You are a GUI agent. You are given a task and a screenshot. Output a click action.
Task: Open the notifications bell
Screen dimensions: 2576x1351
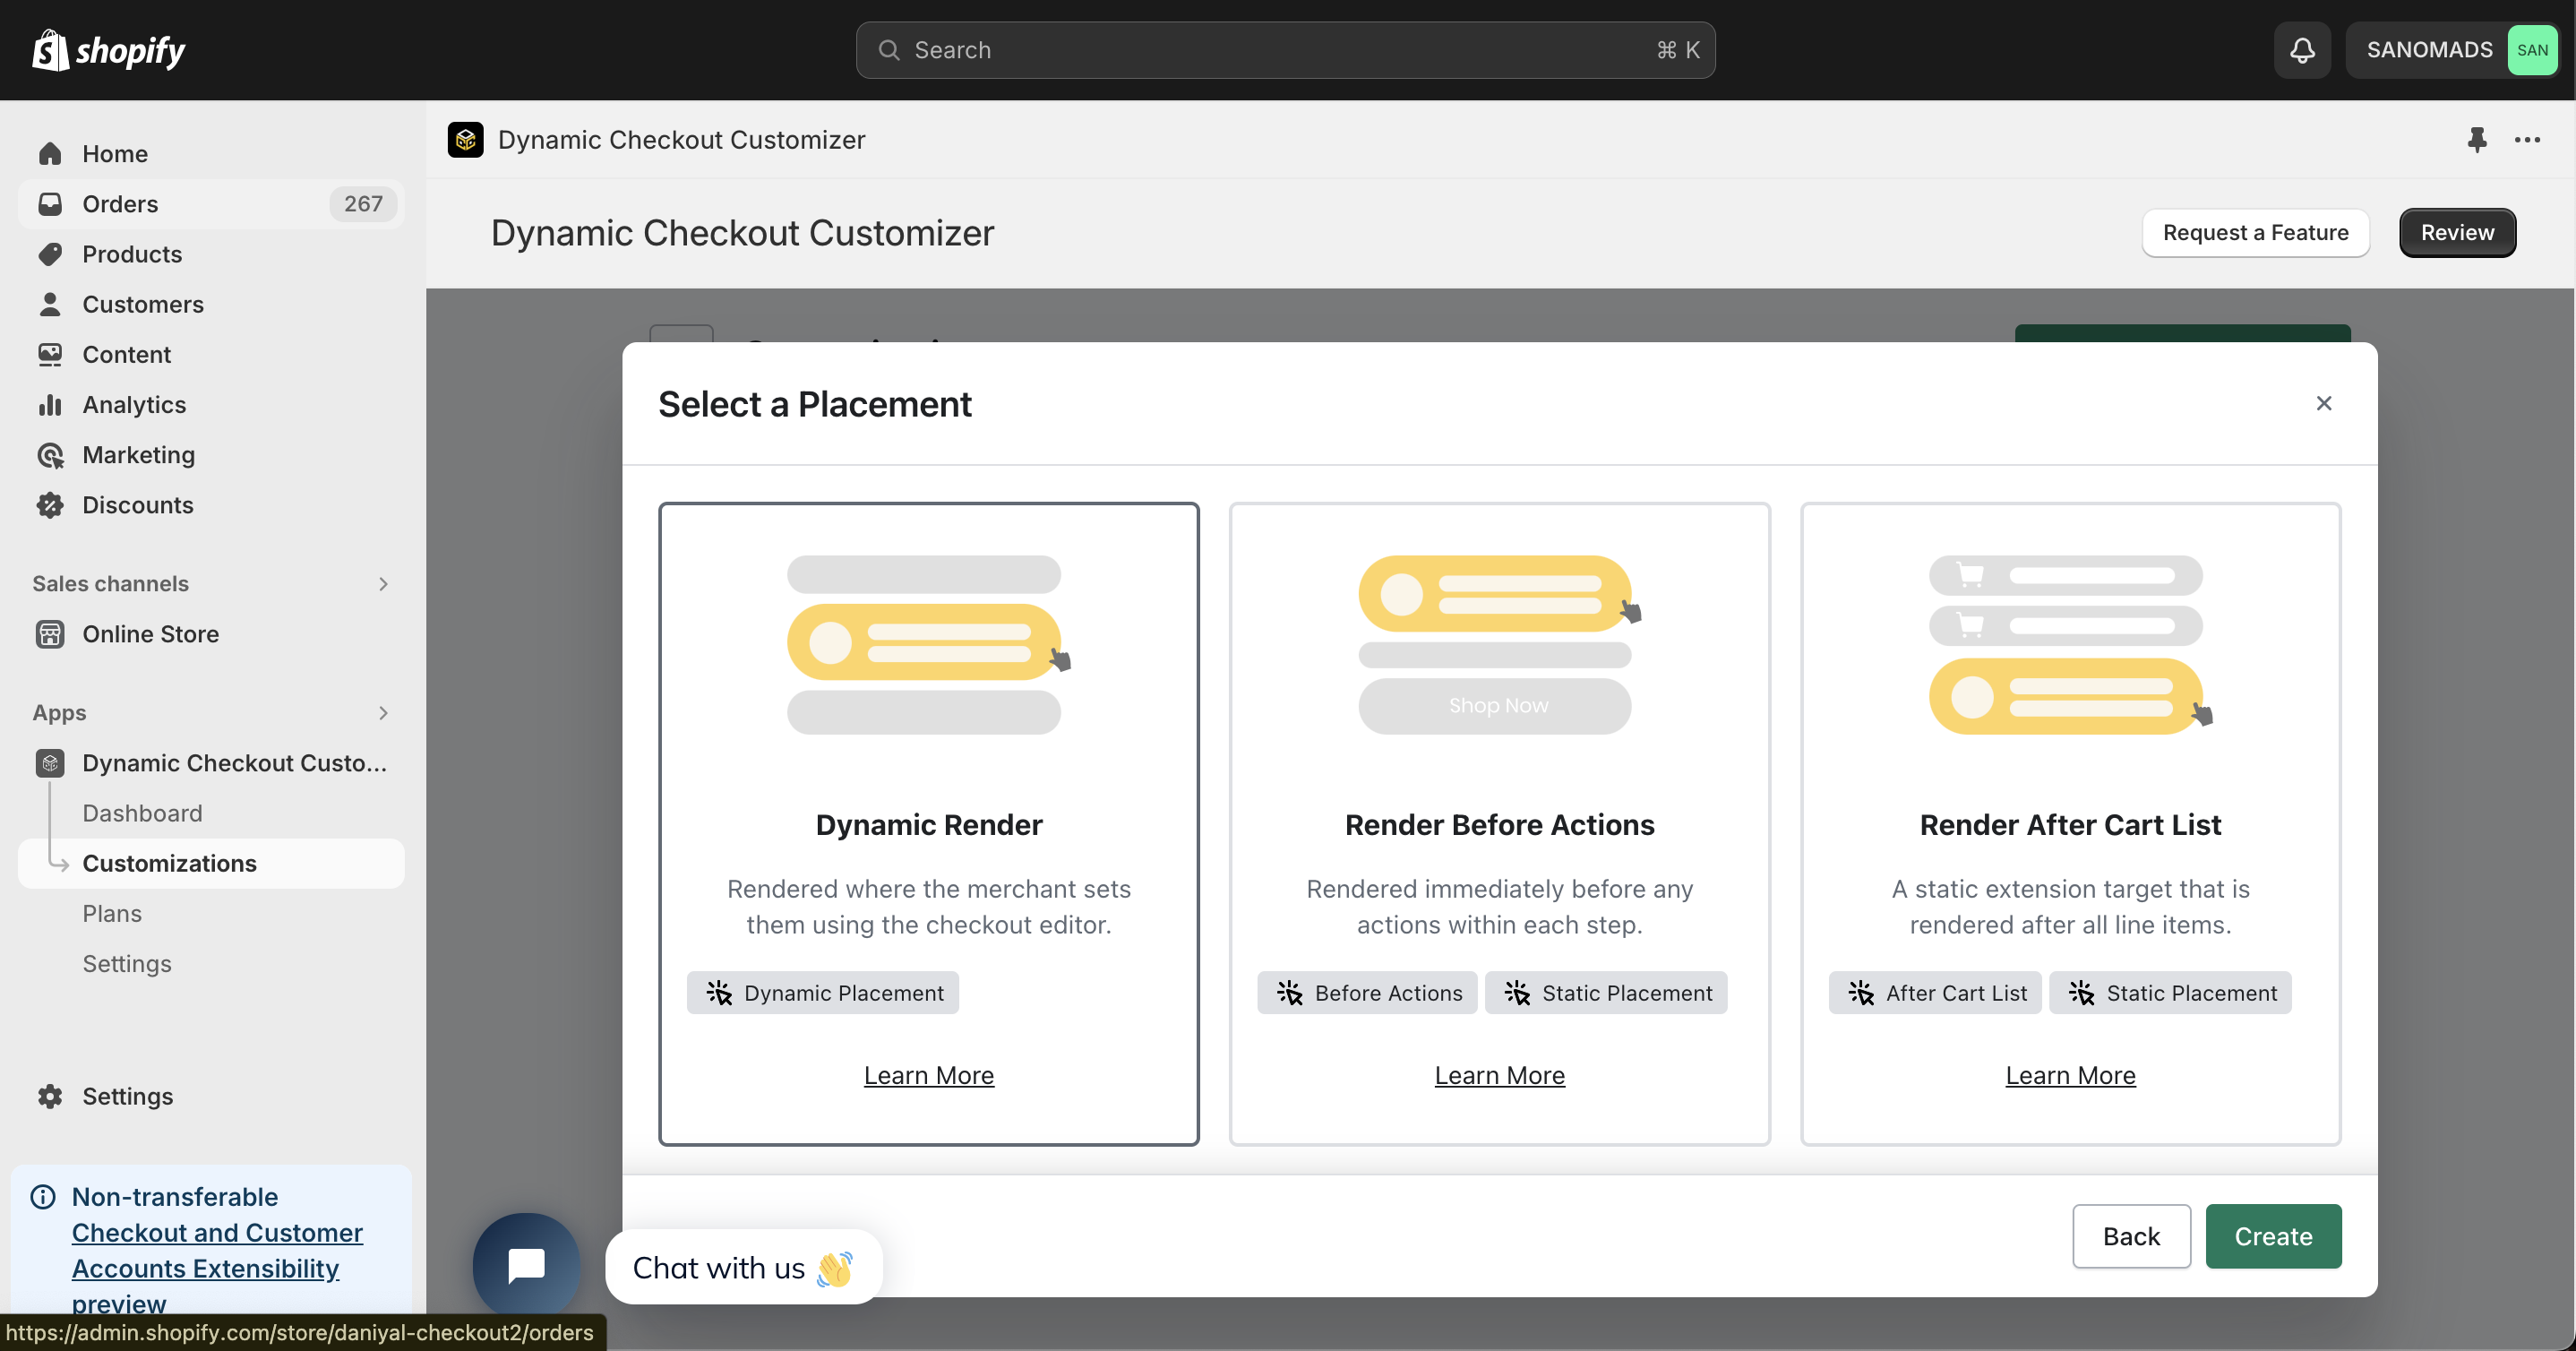click(2302, 50)
